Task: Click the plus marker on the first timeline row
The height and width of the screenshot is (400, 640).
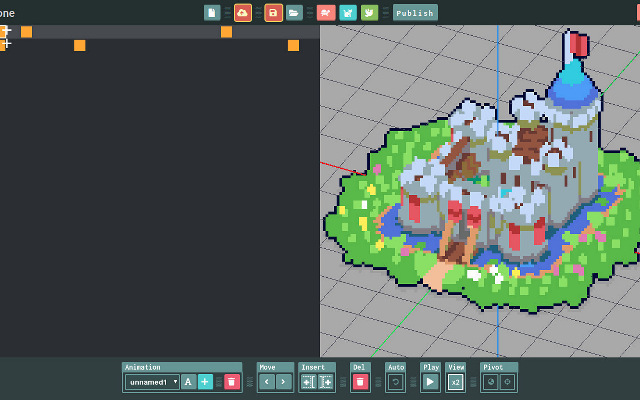Action: [7, 31]
